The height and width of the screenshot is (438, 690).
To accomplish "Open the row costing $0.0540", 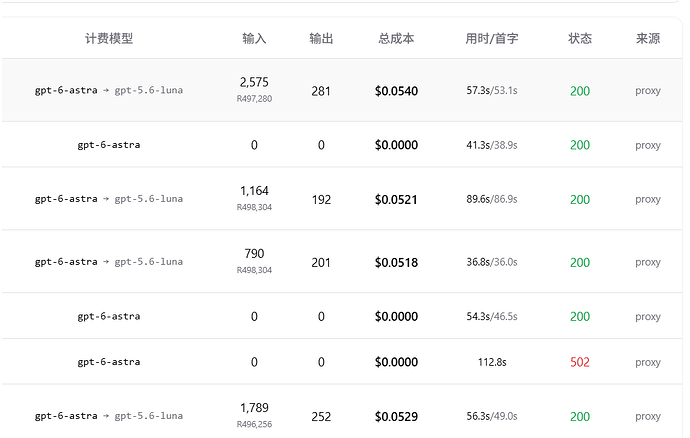I will point(342,90).
